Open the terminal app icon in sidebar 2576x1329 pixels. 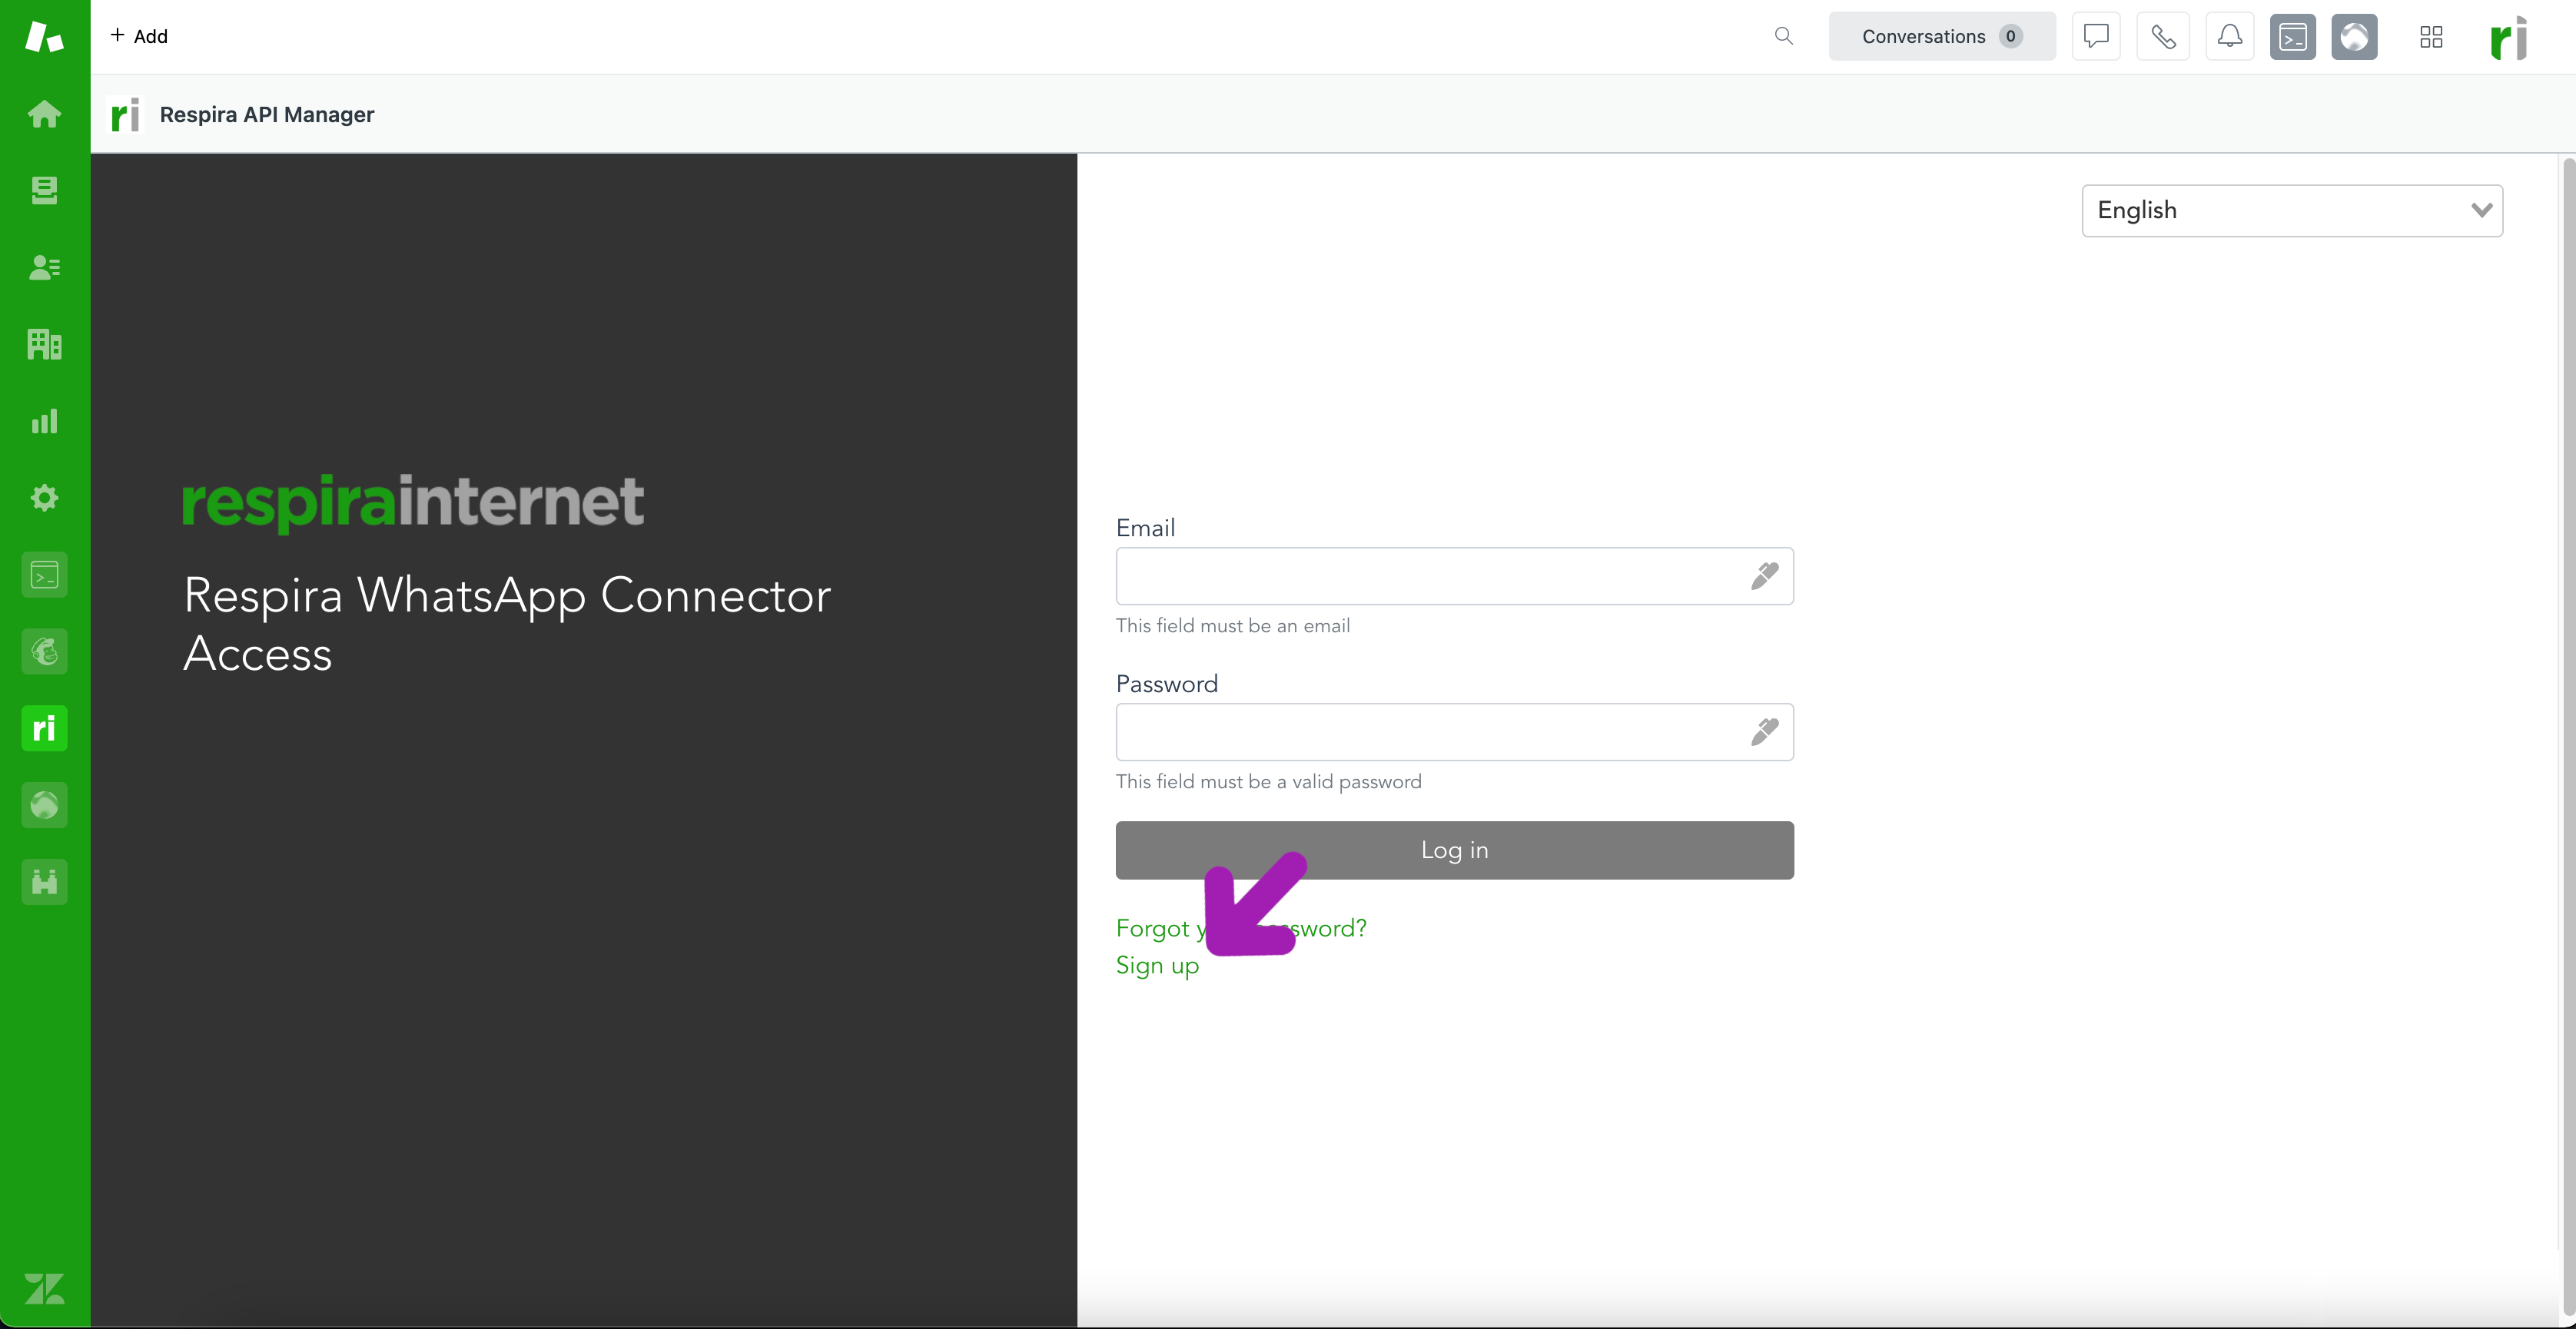point(44,575)
